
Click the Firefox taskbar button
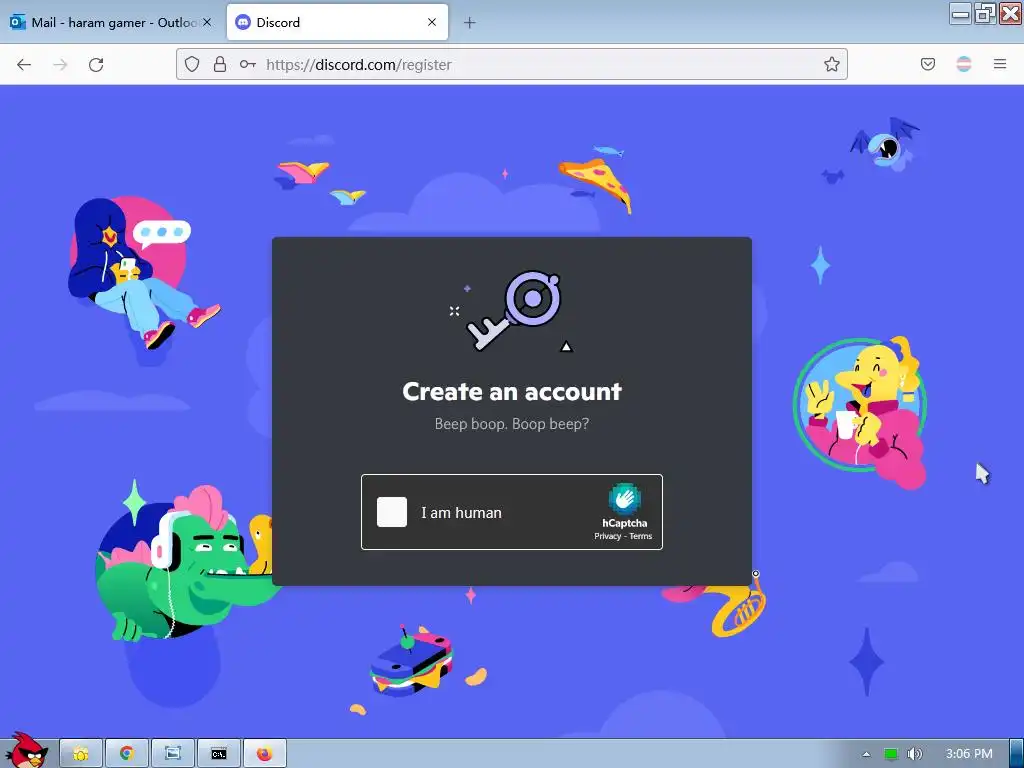pos(264,754)
